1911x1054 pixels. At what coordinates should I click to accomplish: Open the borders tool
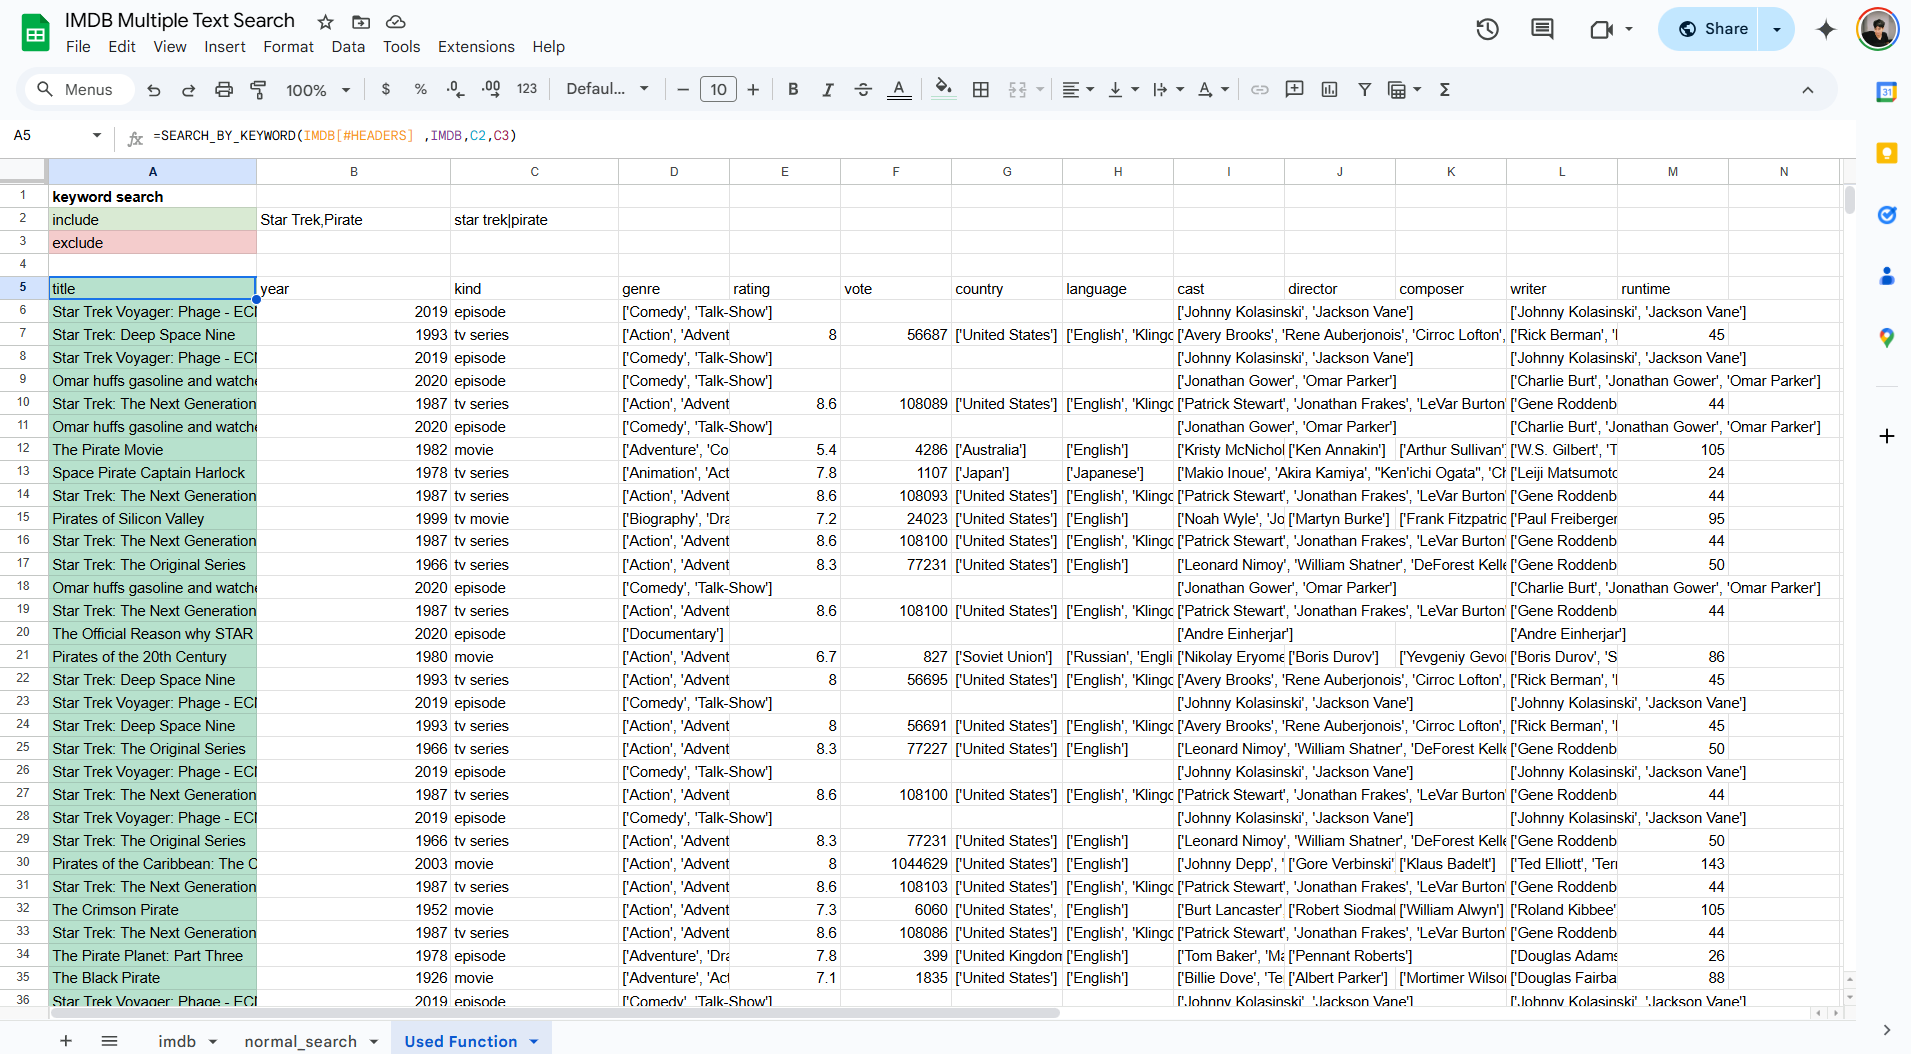click(x=981, y=90)
